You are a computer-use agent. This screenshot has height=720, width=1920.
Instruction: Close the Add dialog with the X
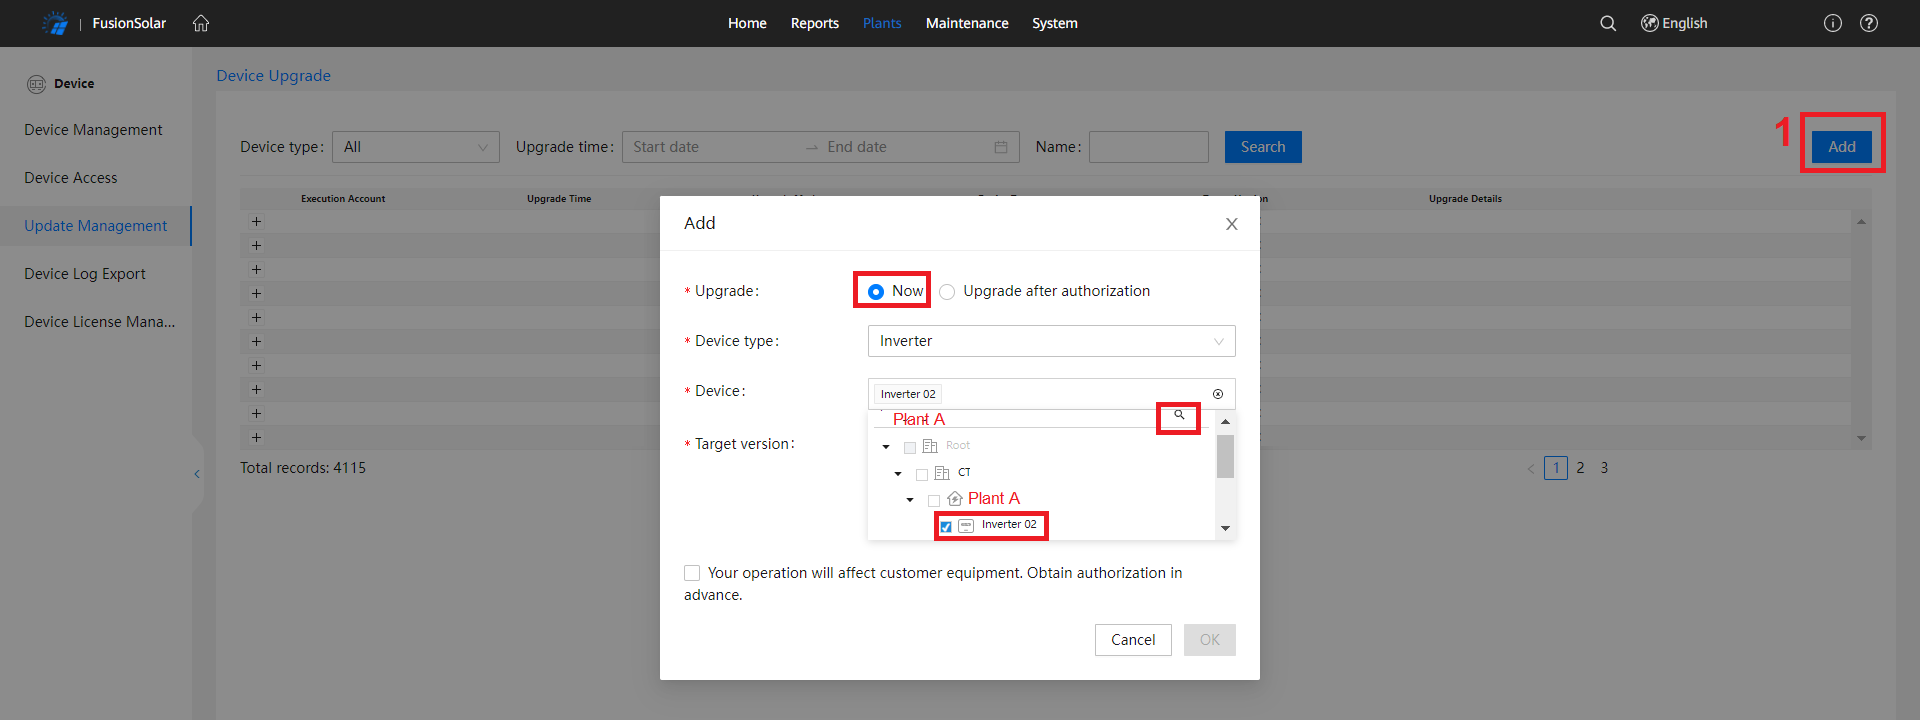click(1232, 224)
